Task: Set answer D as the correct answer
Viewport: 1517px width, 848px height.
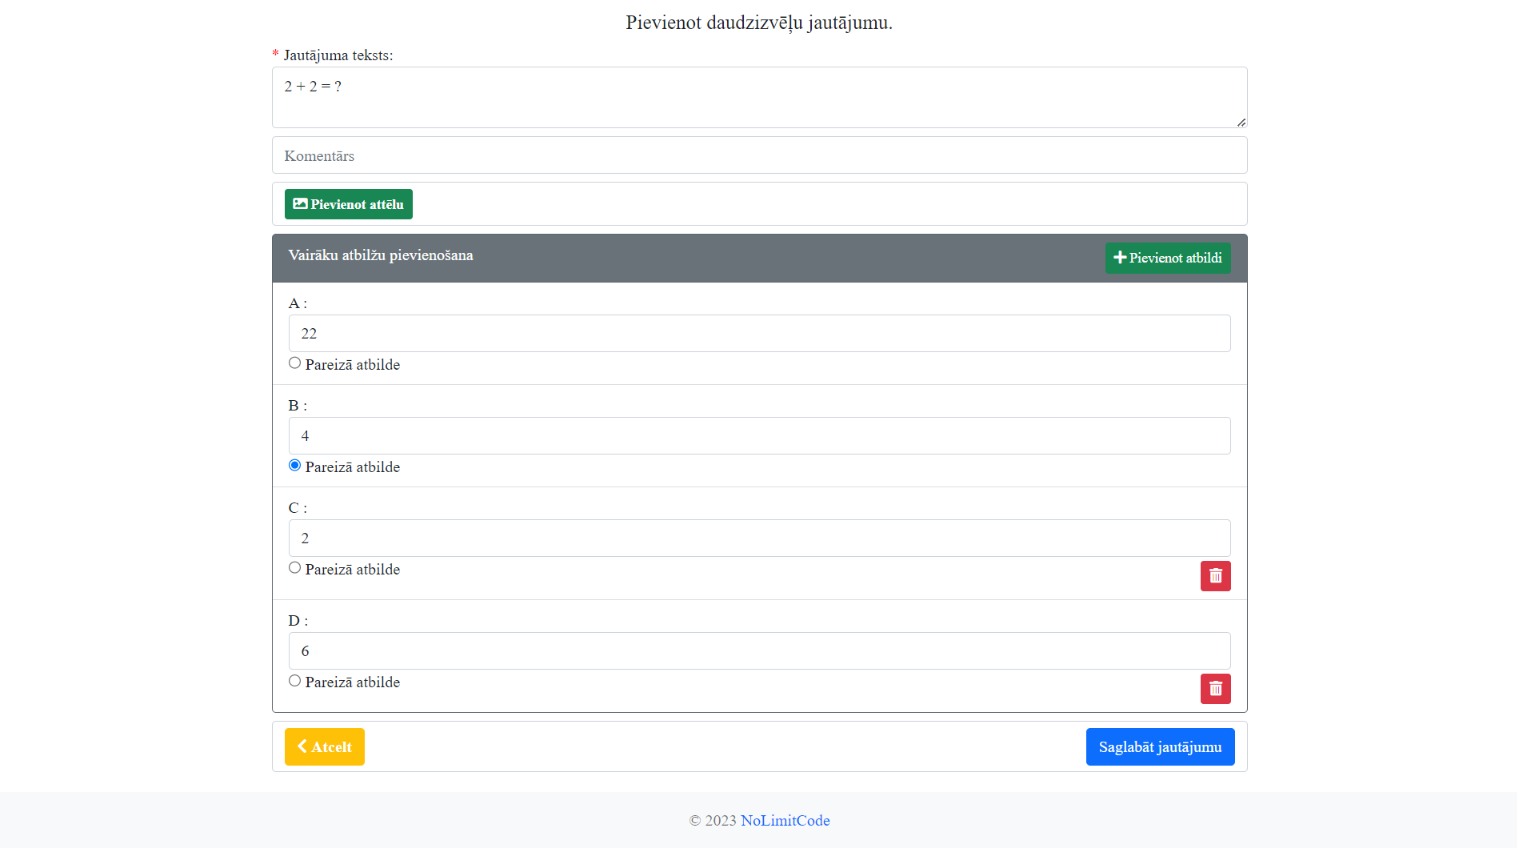Action: coord(295,681)
